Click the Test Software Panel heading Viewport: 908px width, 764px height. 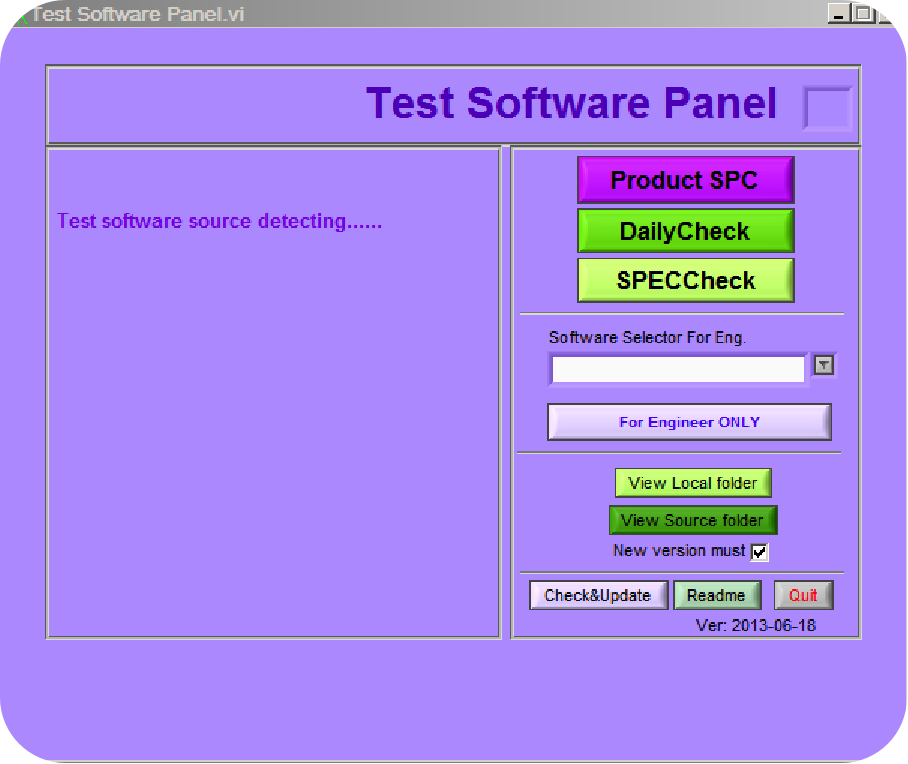[572, 103]
